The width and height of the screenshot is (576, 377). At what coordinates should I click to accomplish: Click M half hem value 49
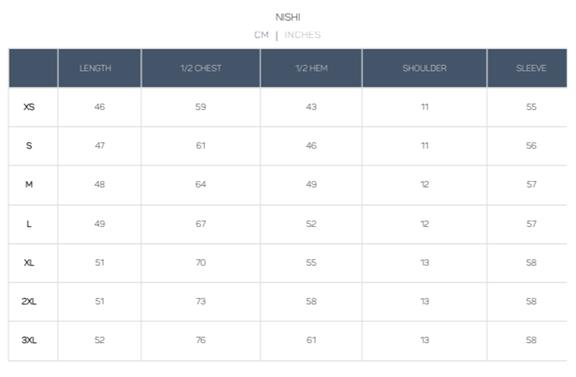312,184
